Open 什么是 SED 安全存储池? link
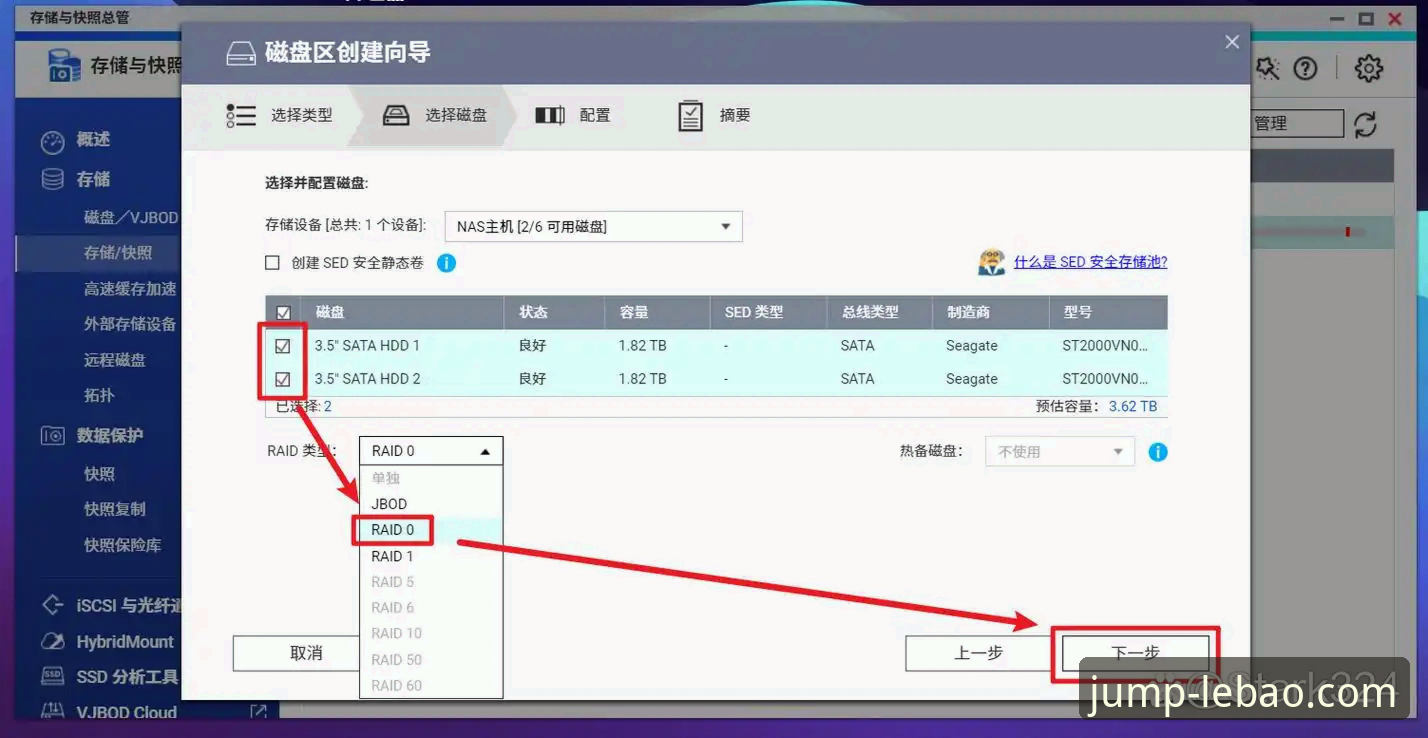Viewport: 1428px width, 738px height. (x=1090, y=262)
